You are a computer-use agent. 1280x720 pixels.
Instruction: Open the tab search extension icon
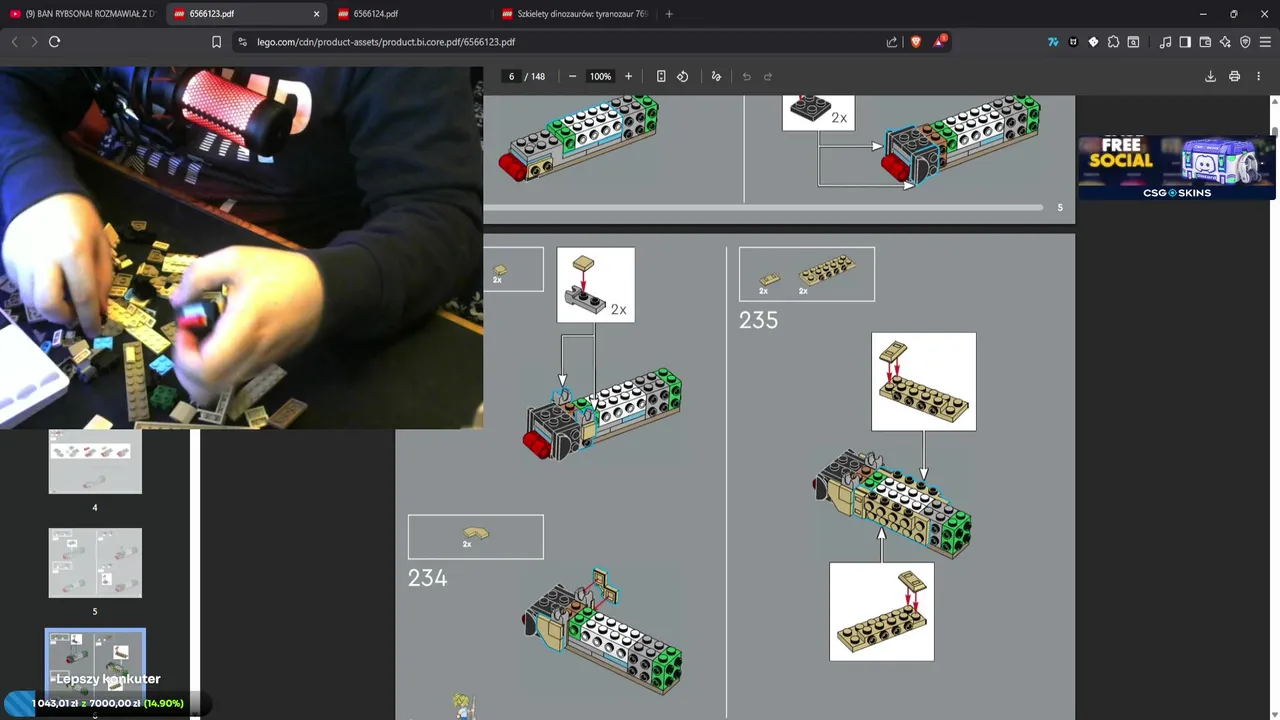[1133, 42]
